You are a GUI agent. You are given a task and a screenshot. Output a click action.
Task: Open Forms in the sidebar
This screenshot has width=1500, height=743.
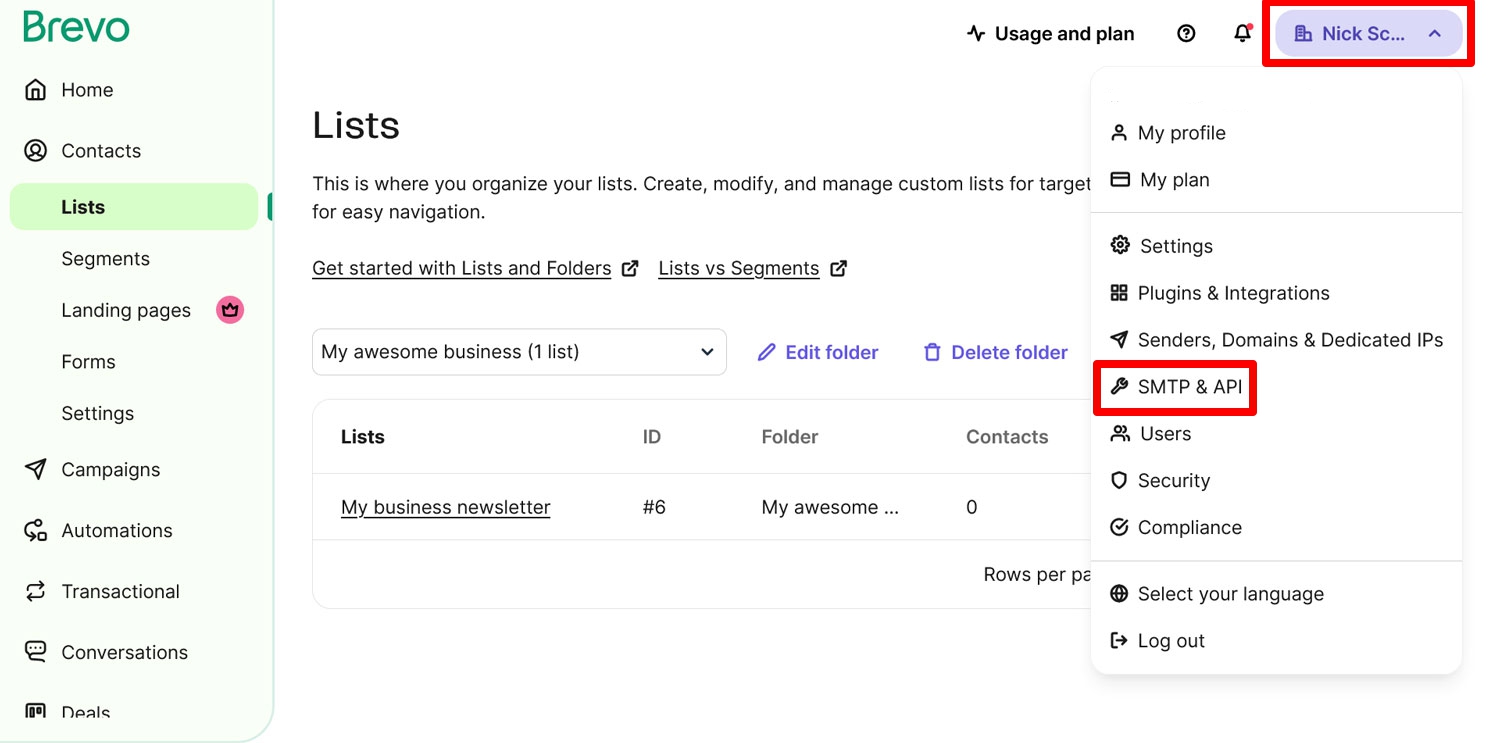88,362
